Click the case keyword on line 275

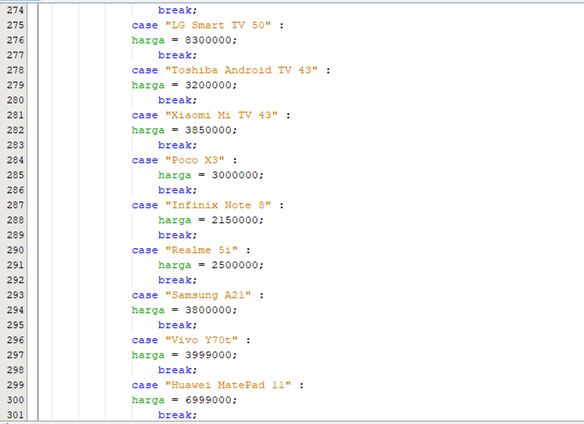click(145, 25)
